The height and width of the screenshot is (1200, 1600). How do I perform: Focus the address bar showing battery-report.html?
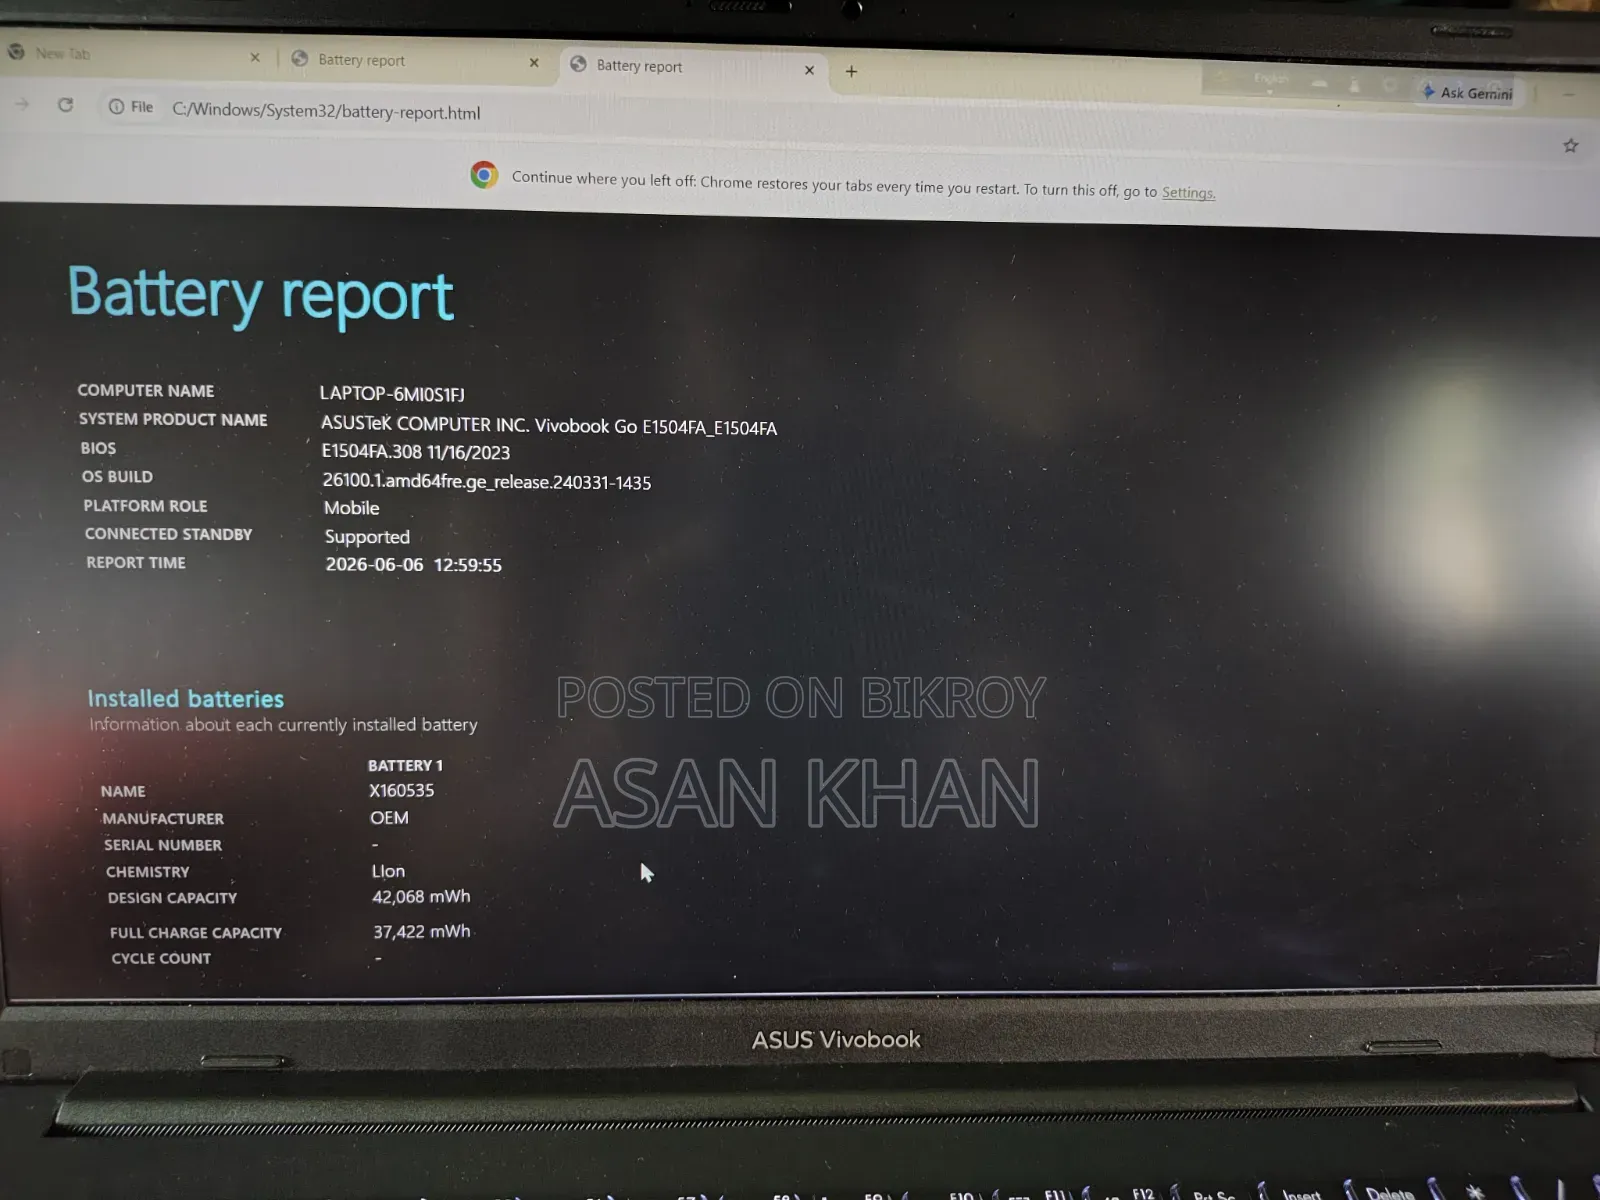(x=326, y=111)
